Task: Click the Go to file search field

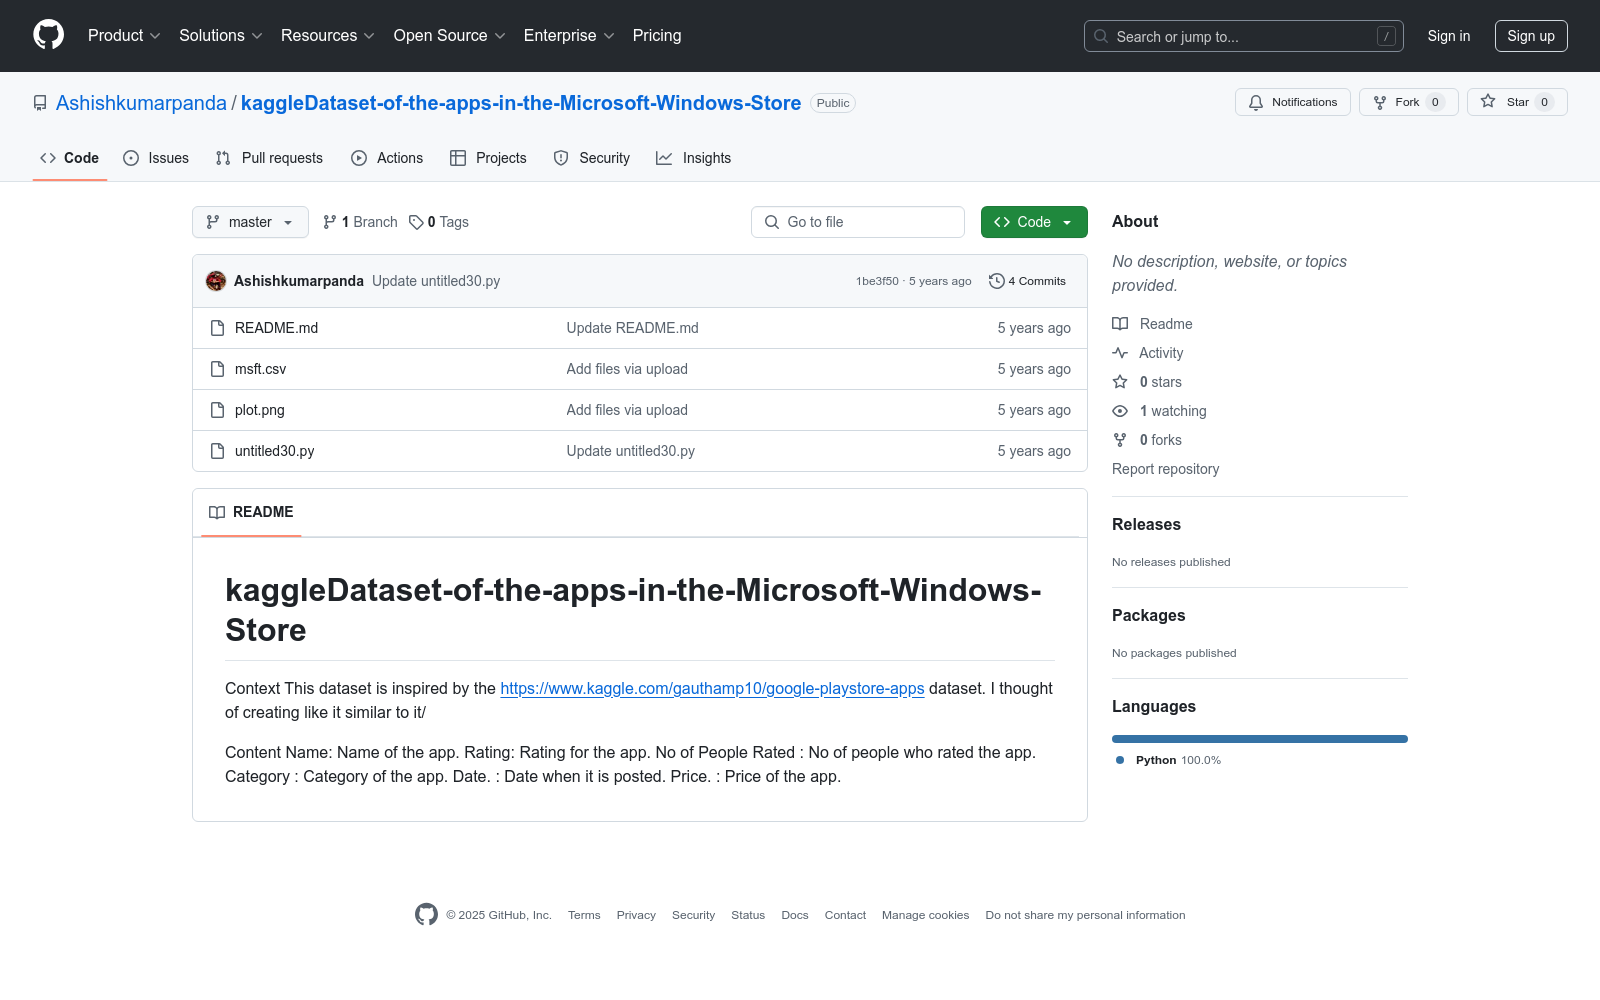Action: (x=858, y=222)
